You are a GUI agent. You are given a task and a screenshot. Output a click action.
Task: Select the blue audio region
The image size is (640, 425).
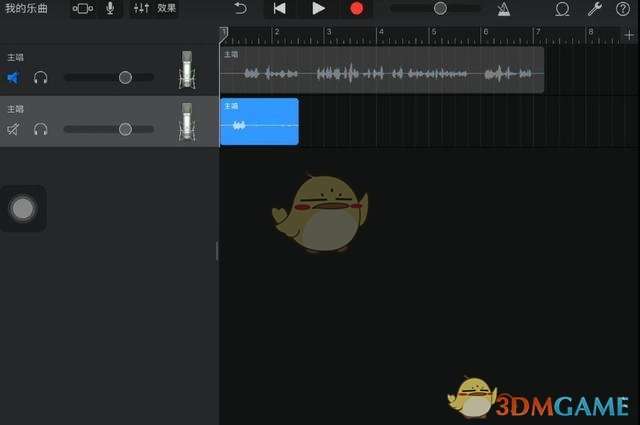coord(259,122)
